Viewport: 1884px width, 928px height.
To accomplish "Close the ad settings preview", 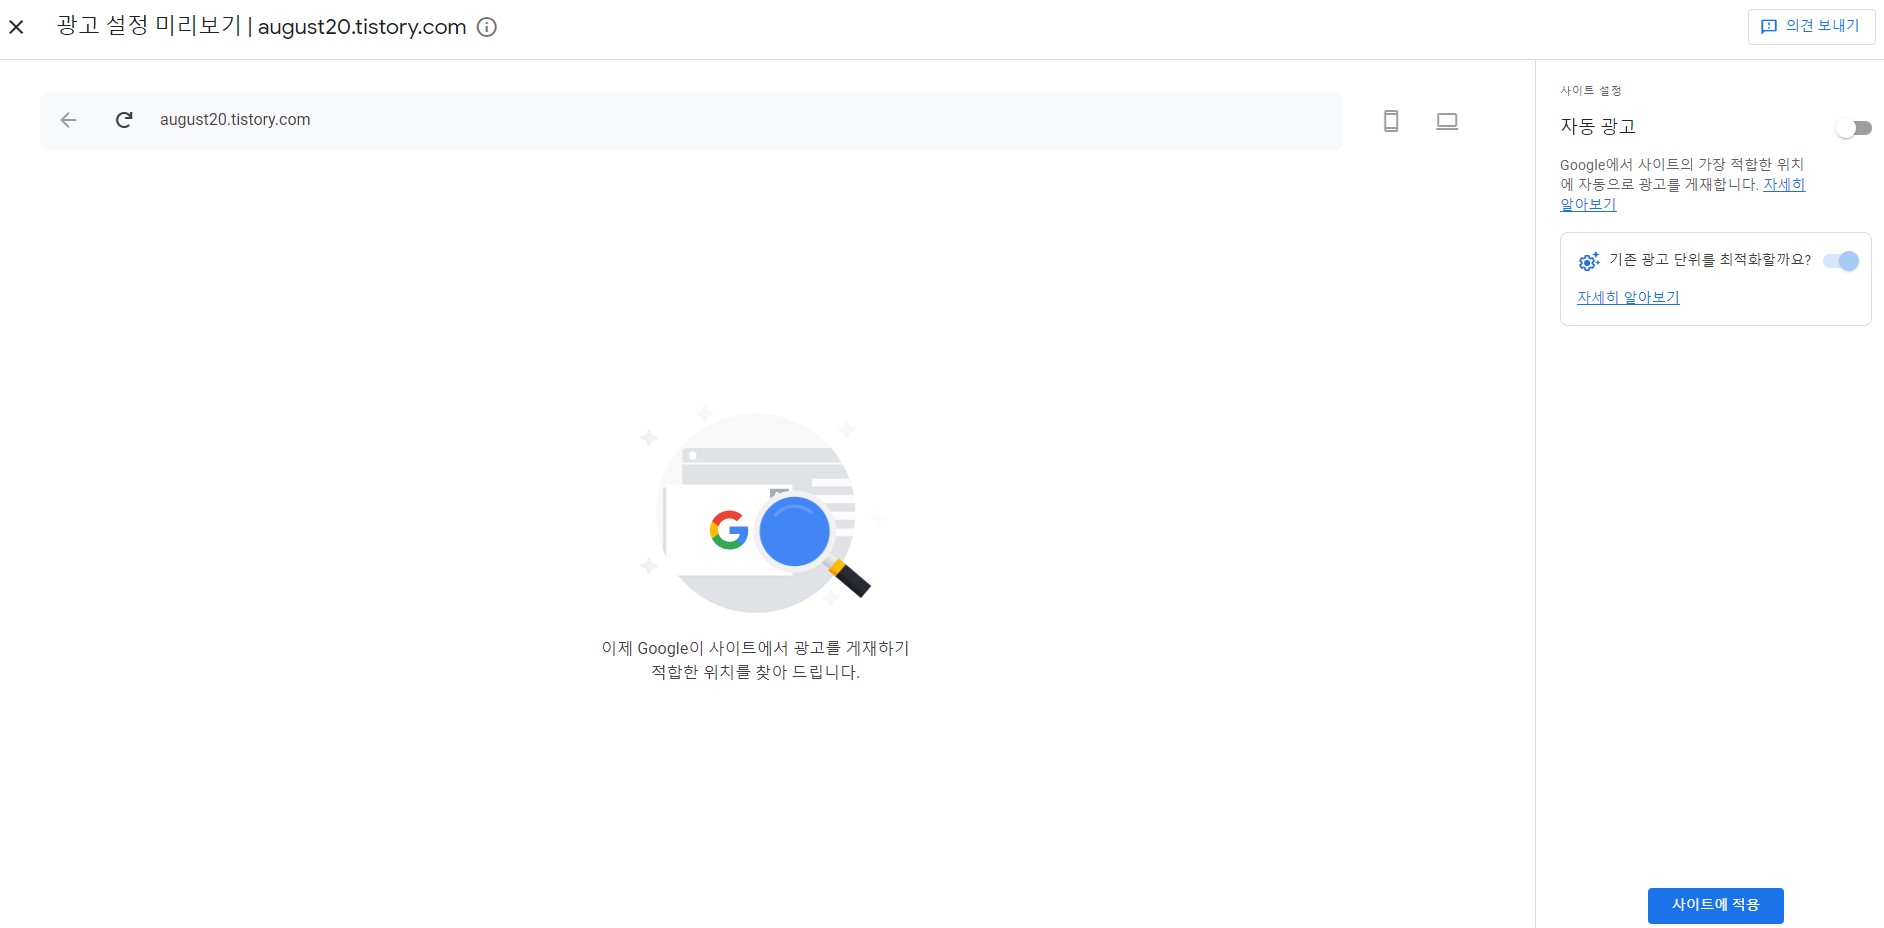I will click(x=16, y=27).
